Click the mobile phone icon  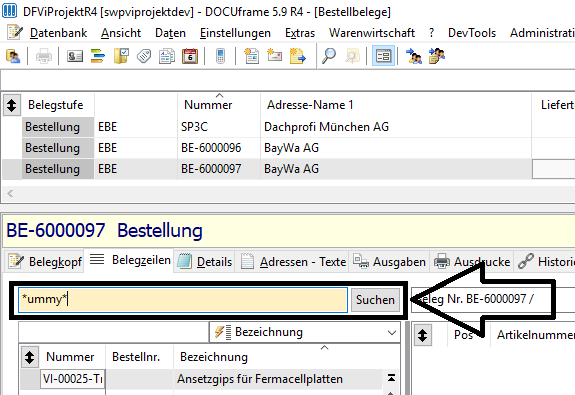[x=220, y=56]
